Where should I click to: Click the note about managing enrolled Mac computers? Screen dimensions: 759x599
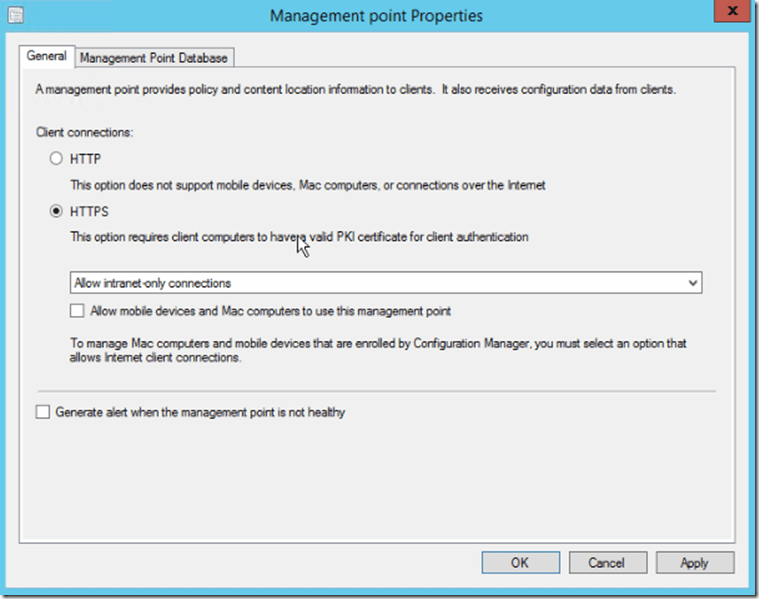(377, 350)
